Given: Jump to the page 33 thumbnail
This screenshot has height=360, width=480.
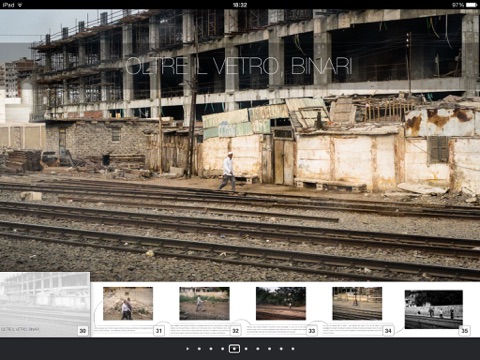Looking at the screenshot, I should click(281, 304).
